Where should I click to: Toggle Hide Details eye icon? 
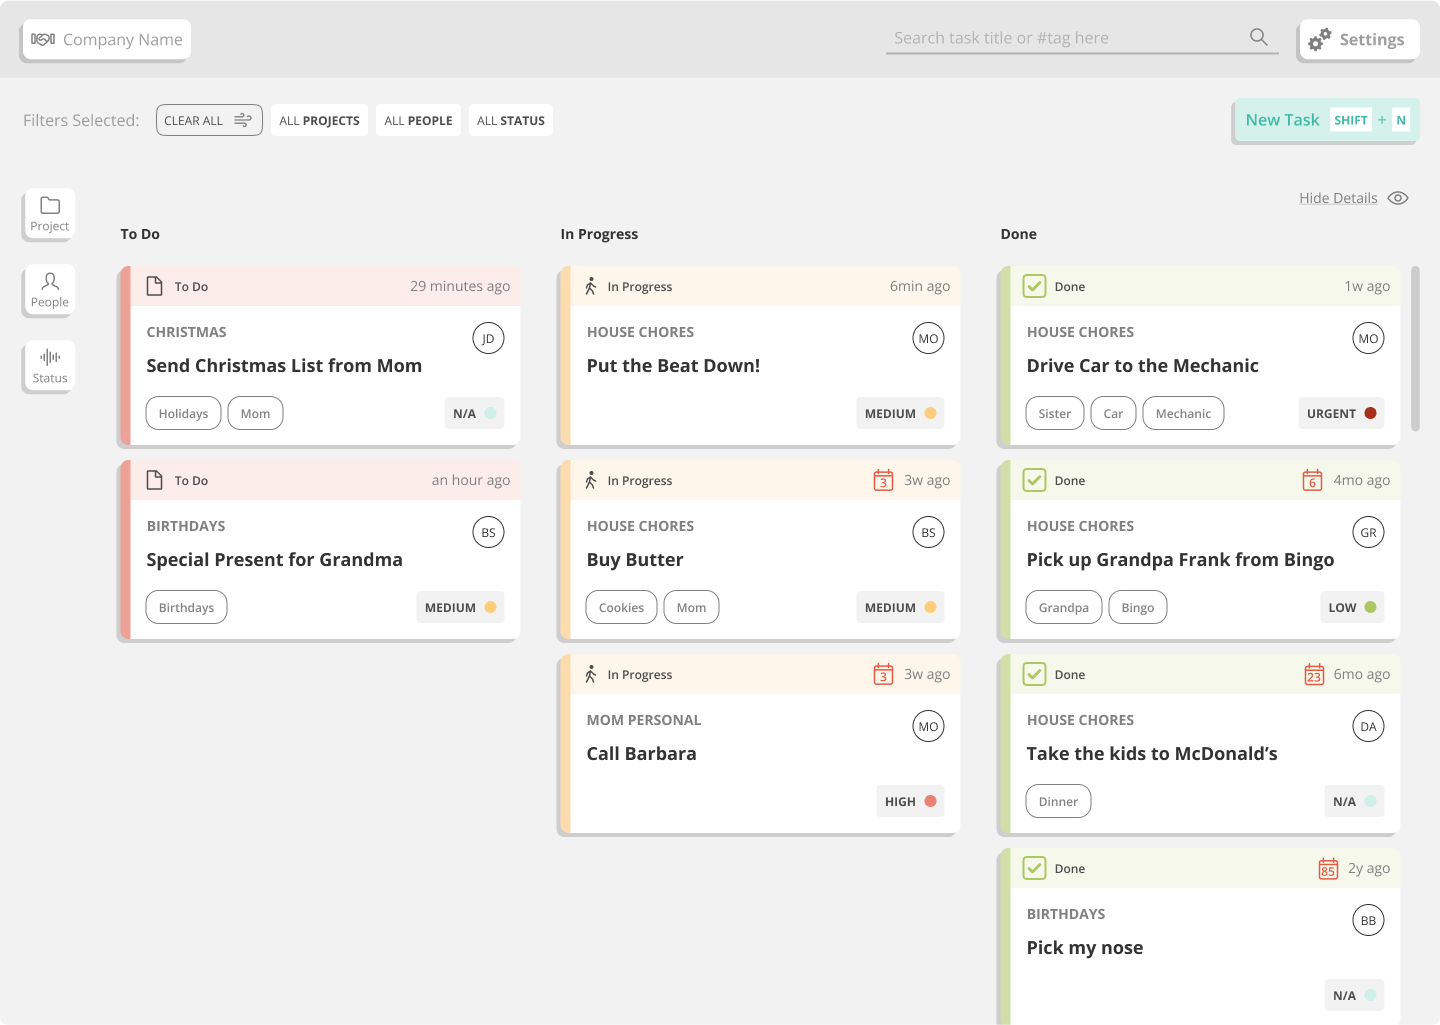(1398, 198)
